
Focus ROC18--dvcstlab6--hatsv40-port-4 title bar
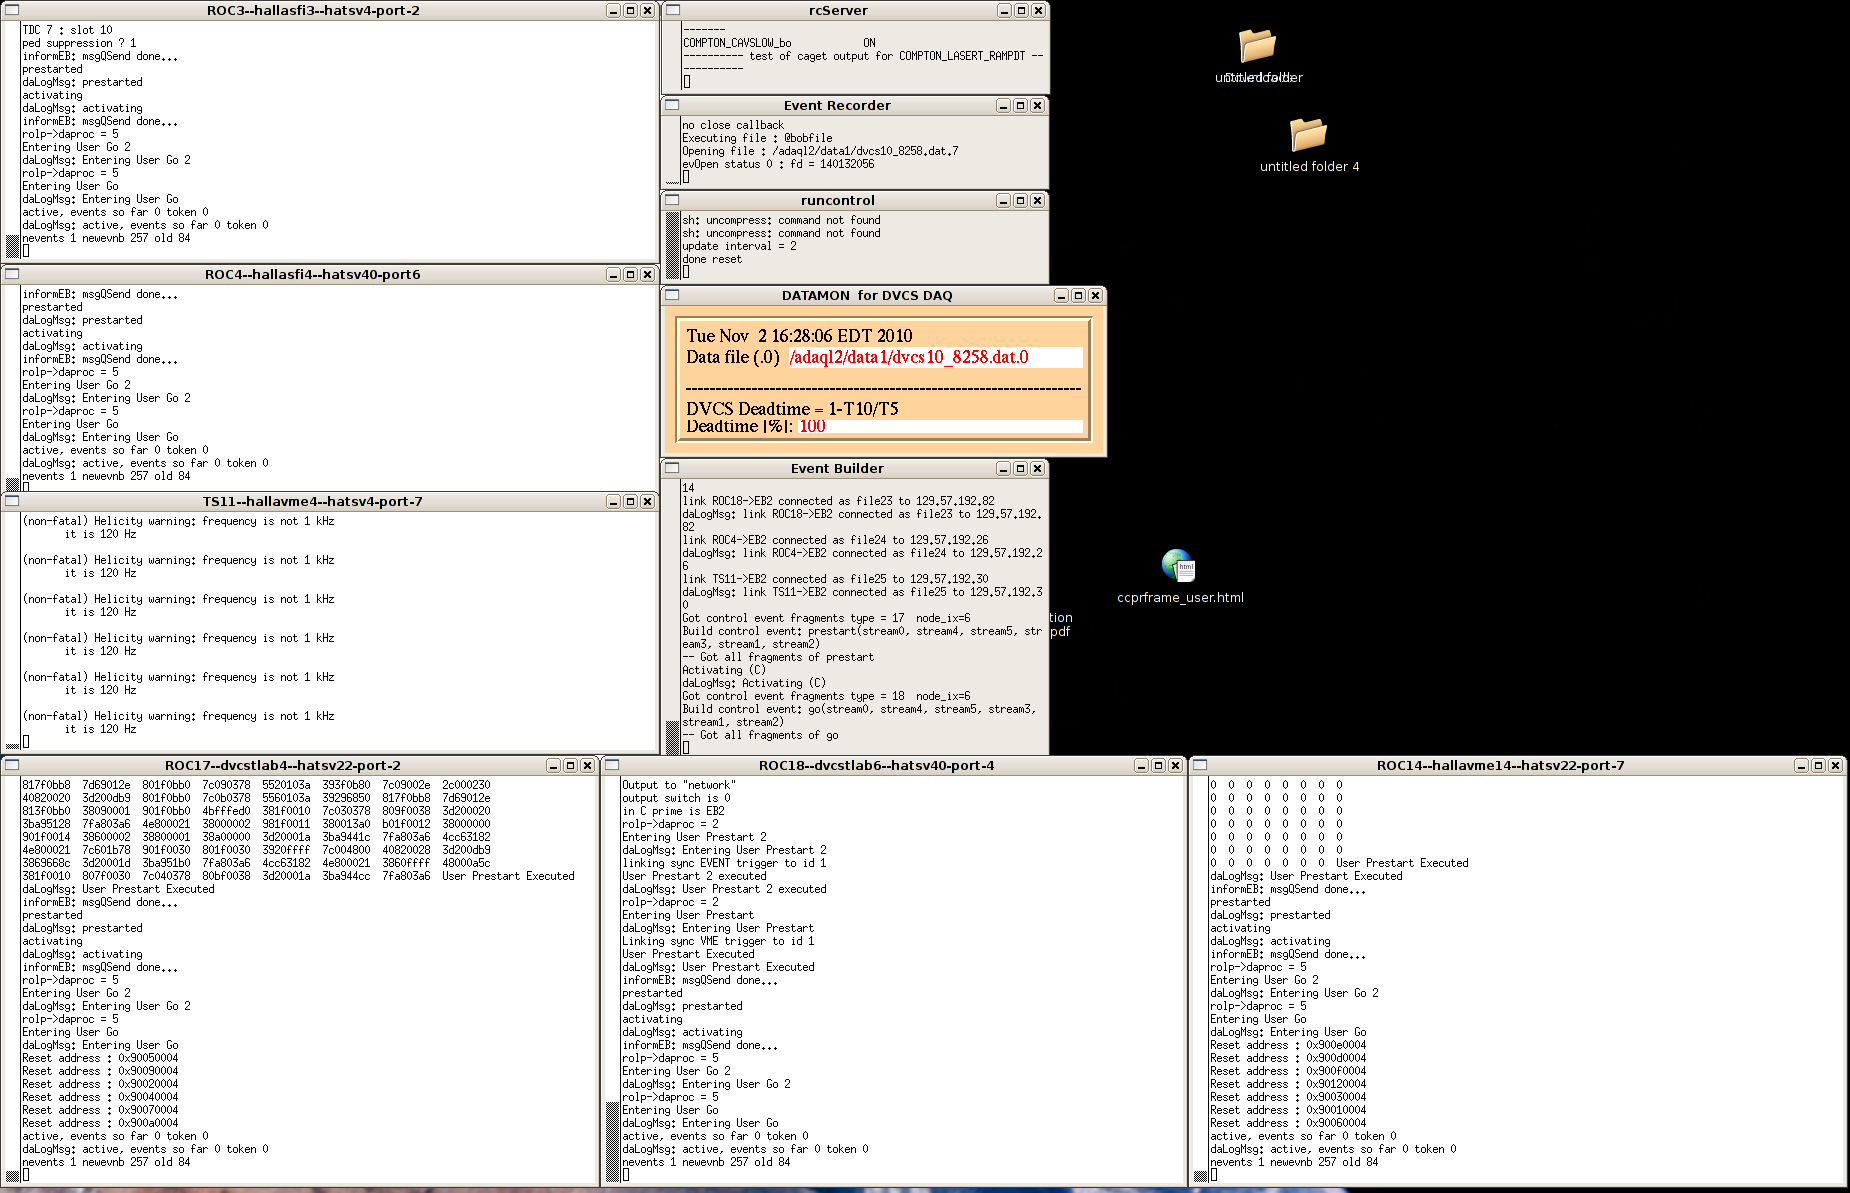(x=876, y=765)
